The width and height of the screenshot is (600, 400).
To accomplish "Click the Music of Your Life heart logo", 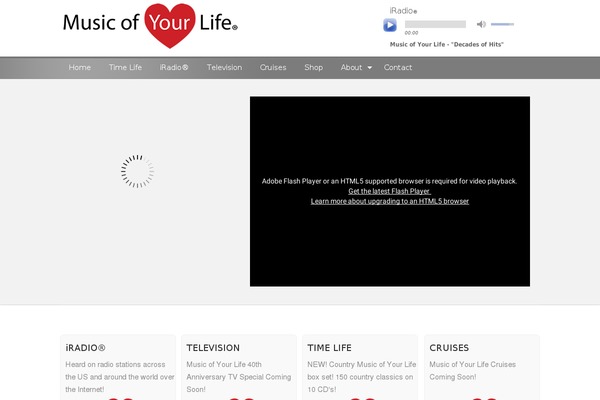I will click(150, 25).
